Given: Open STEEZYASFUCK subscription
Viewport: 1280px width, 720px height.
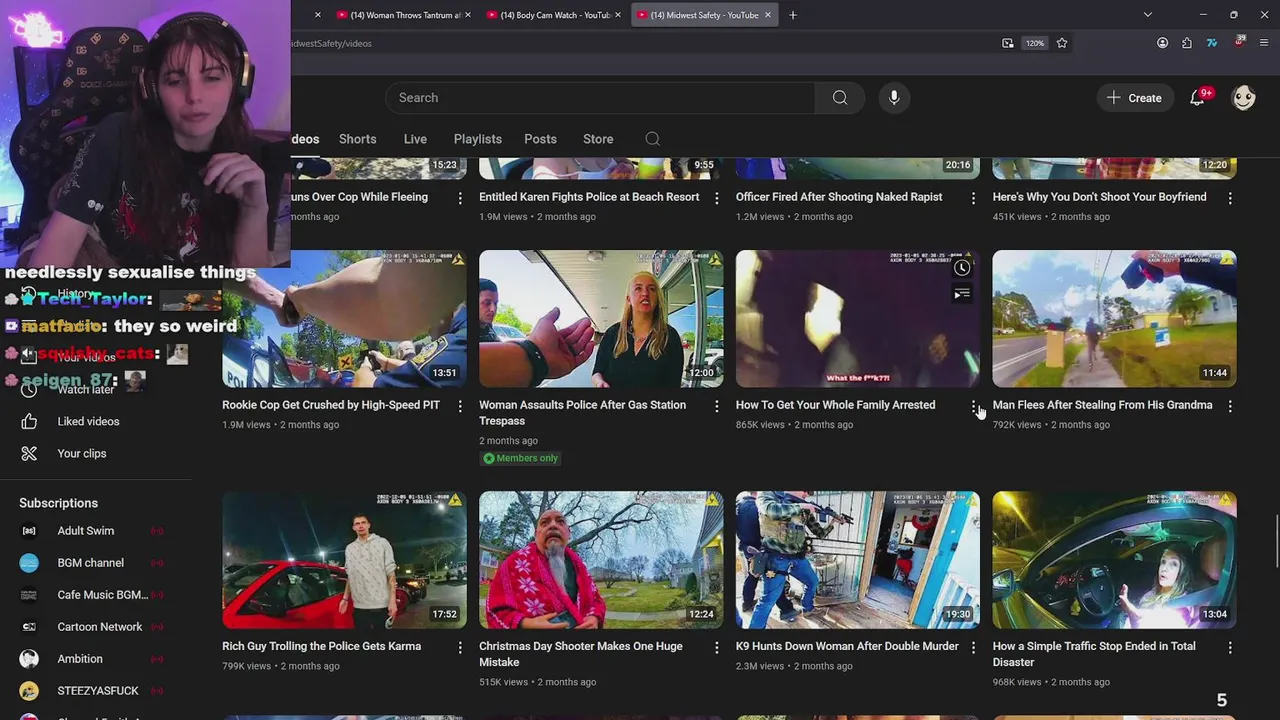Looking at the screenshot, I should (x=96, y=691).
